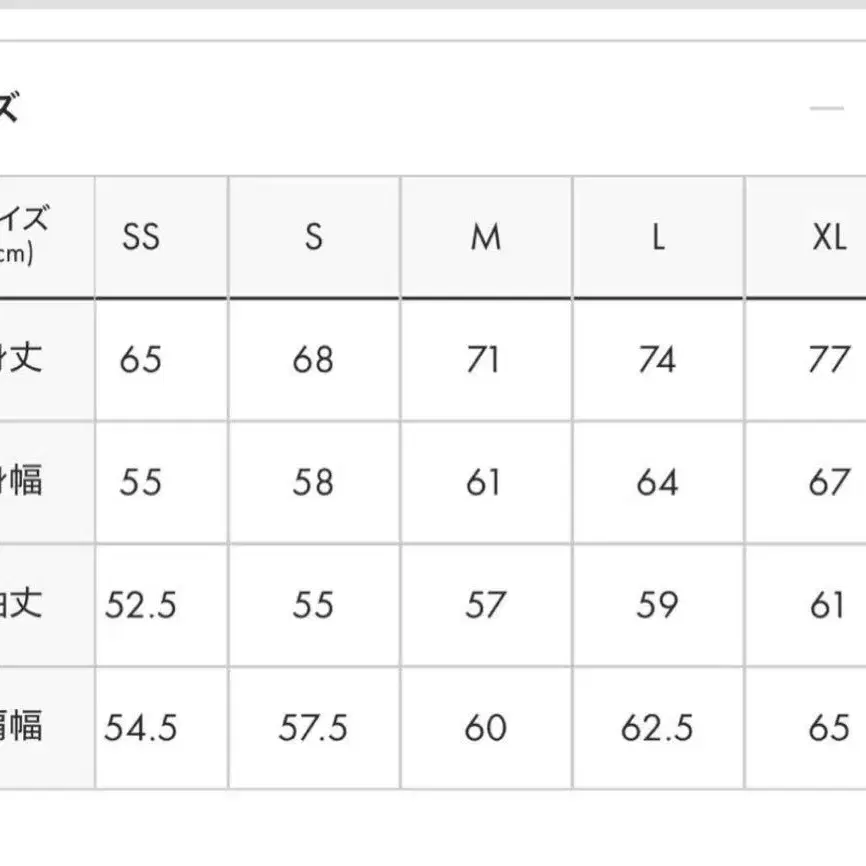Select the value 71 in the M column
The width and height of the screenshot is (866, 866).
tap(484, 359)
